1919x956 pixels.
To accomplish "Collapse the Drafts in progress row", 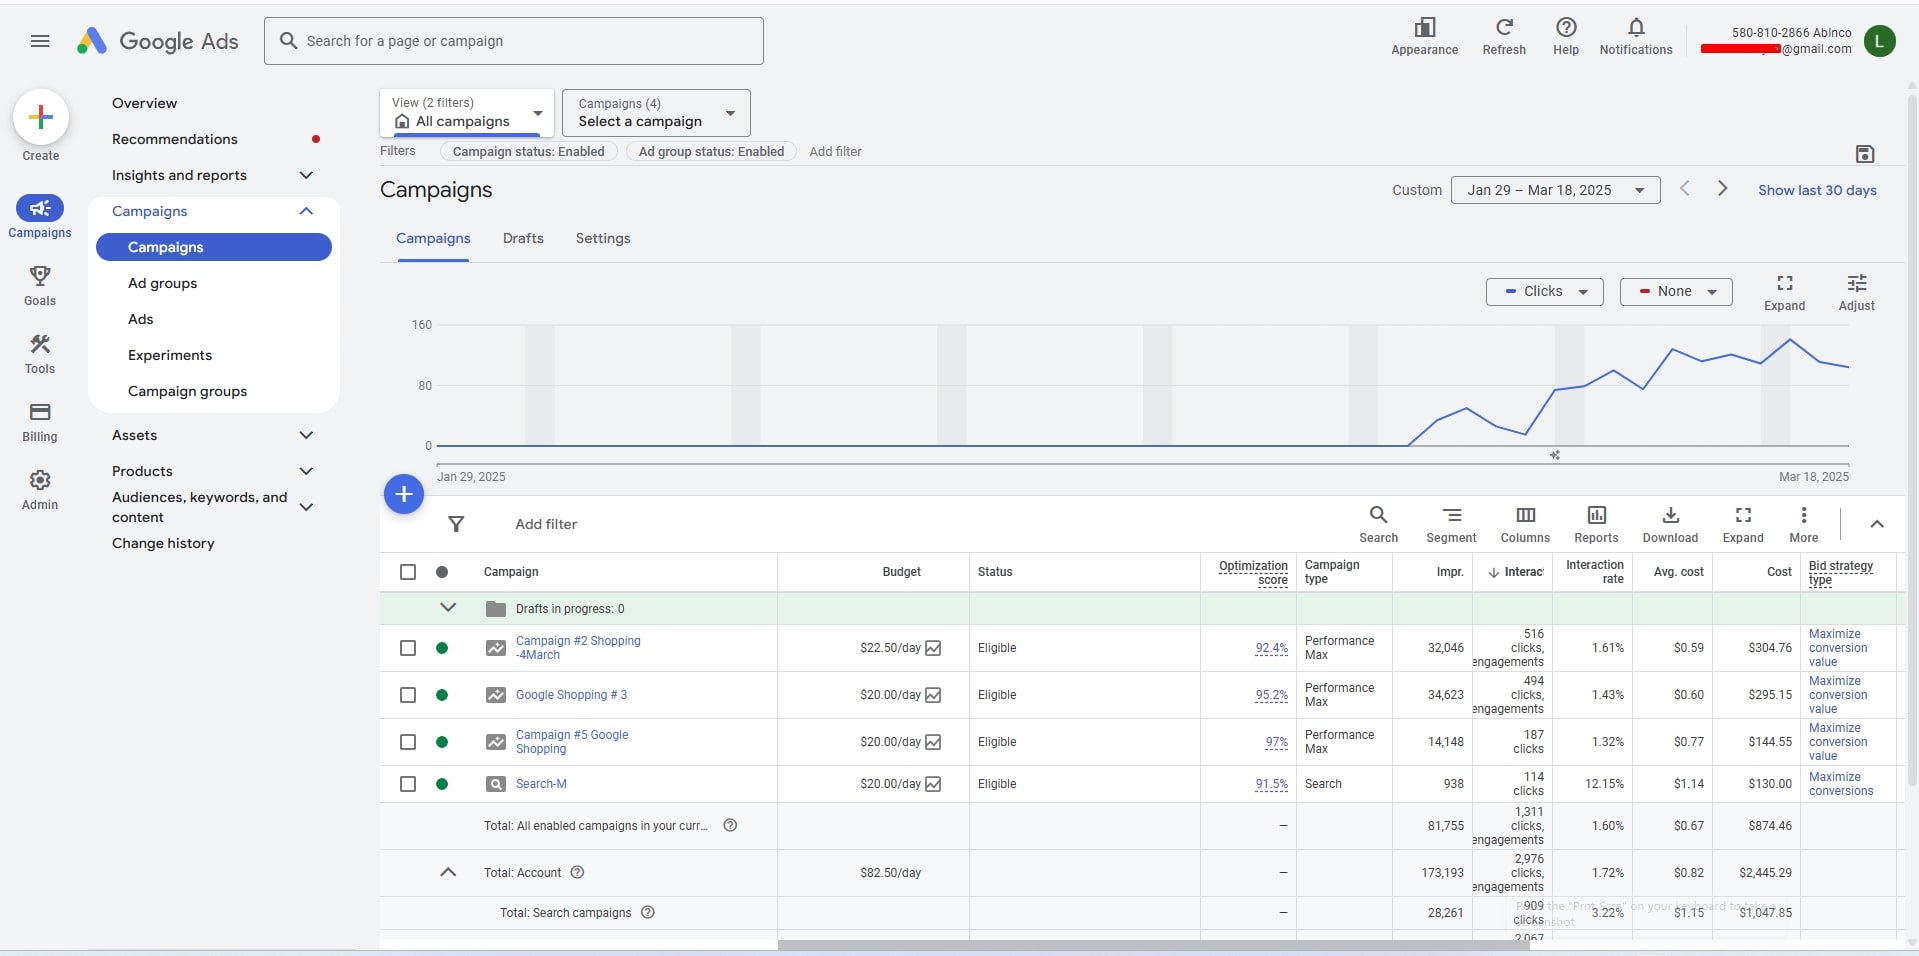I will (x=448, y=608).
